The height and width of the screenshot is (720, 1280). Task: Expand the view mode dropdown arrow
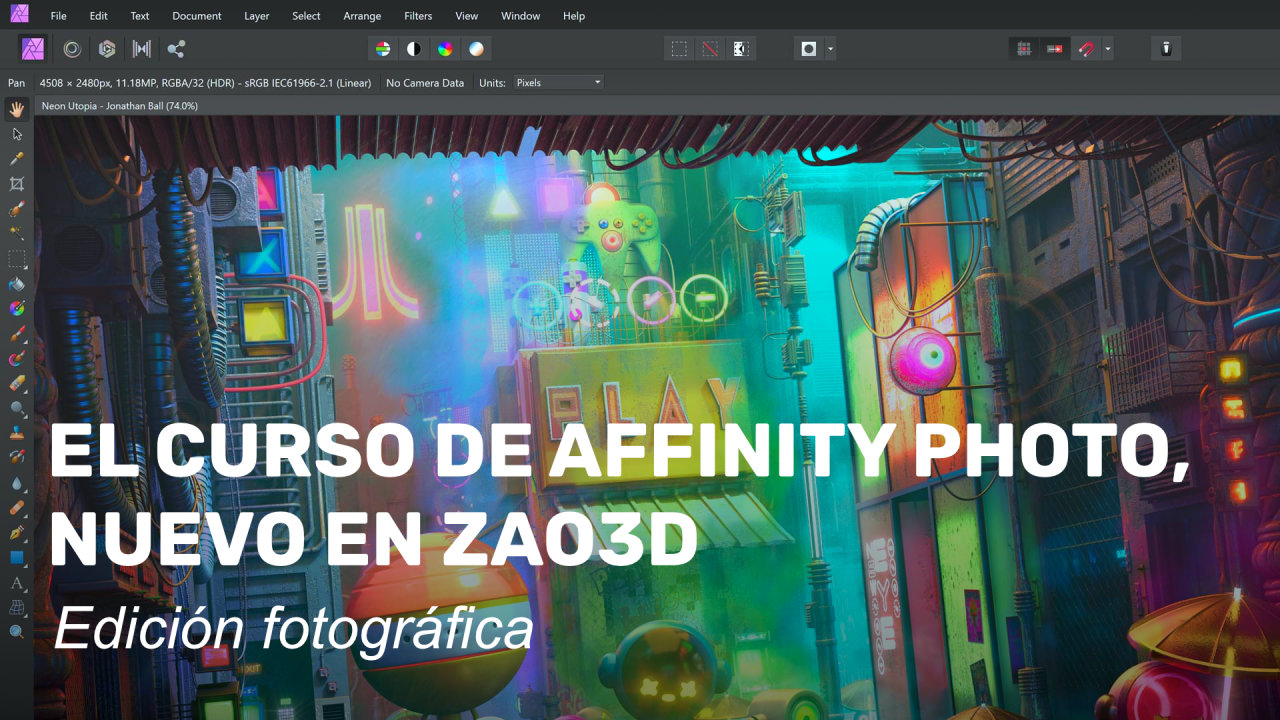828,48
